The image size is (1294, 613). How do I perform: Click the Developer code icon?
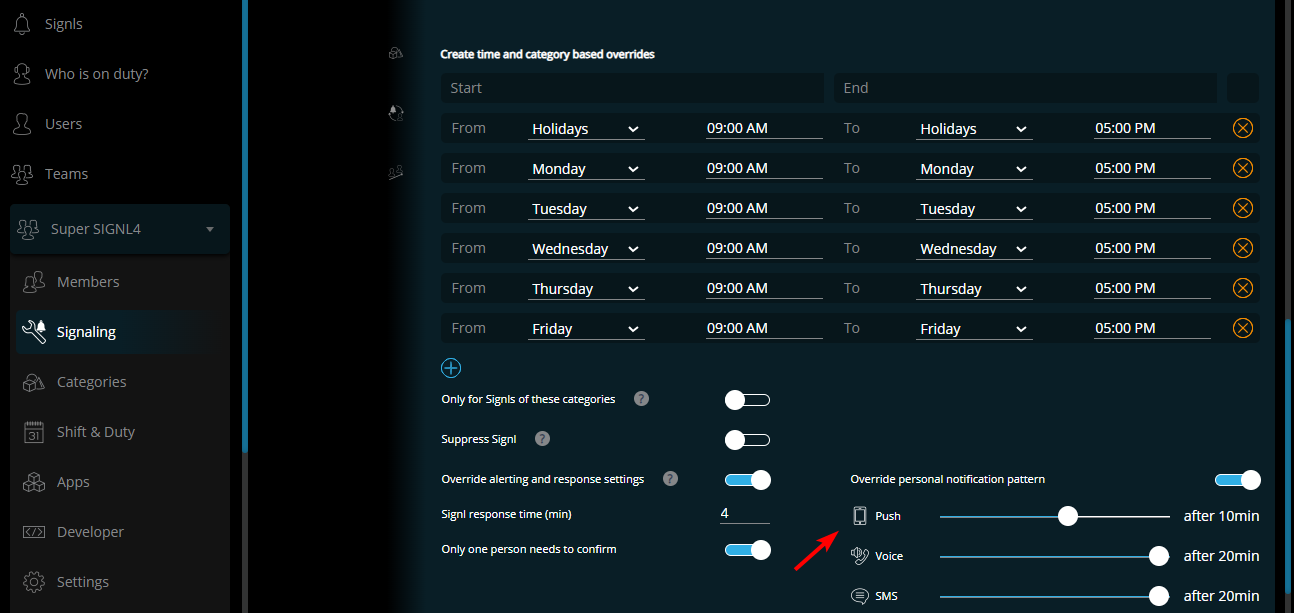coord(34,532)
